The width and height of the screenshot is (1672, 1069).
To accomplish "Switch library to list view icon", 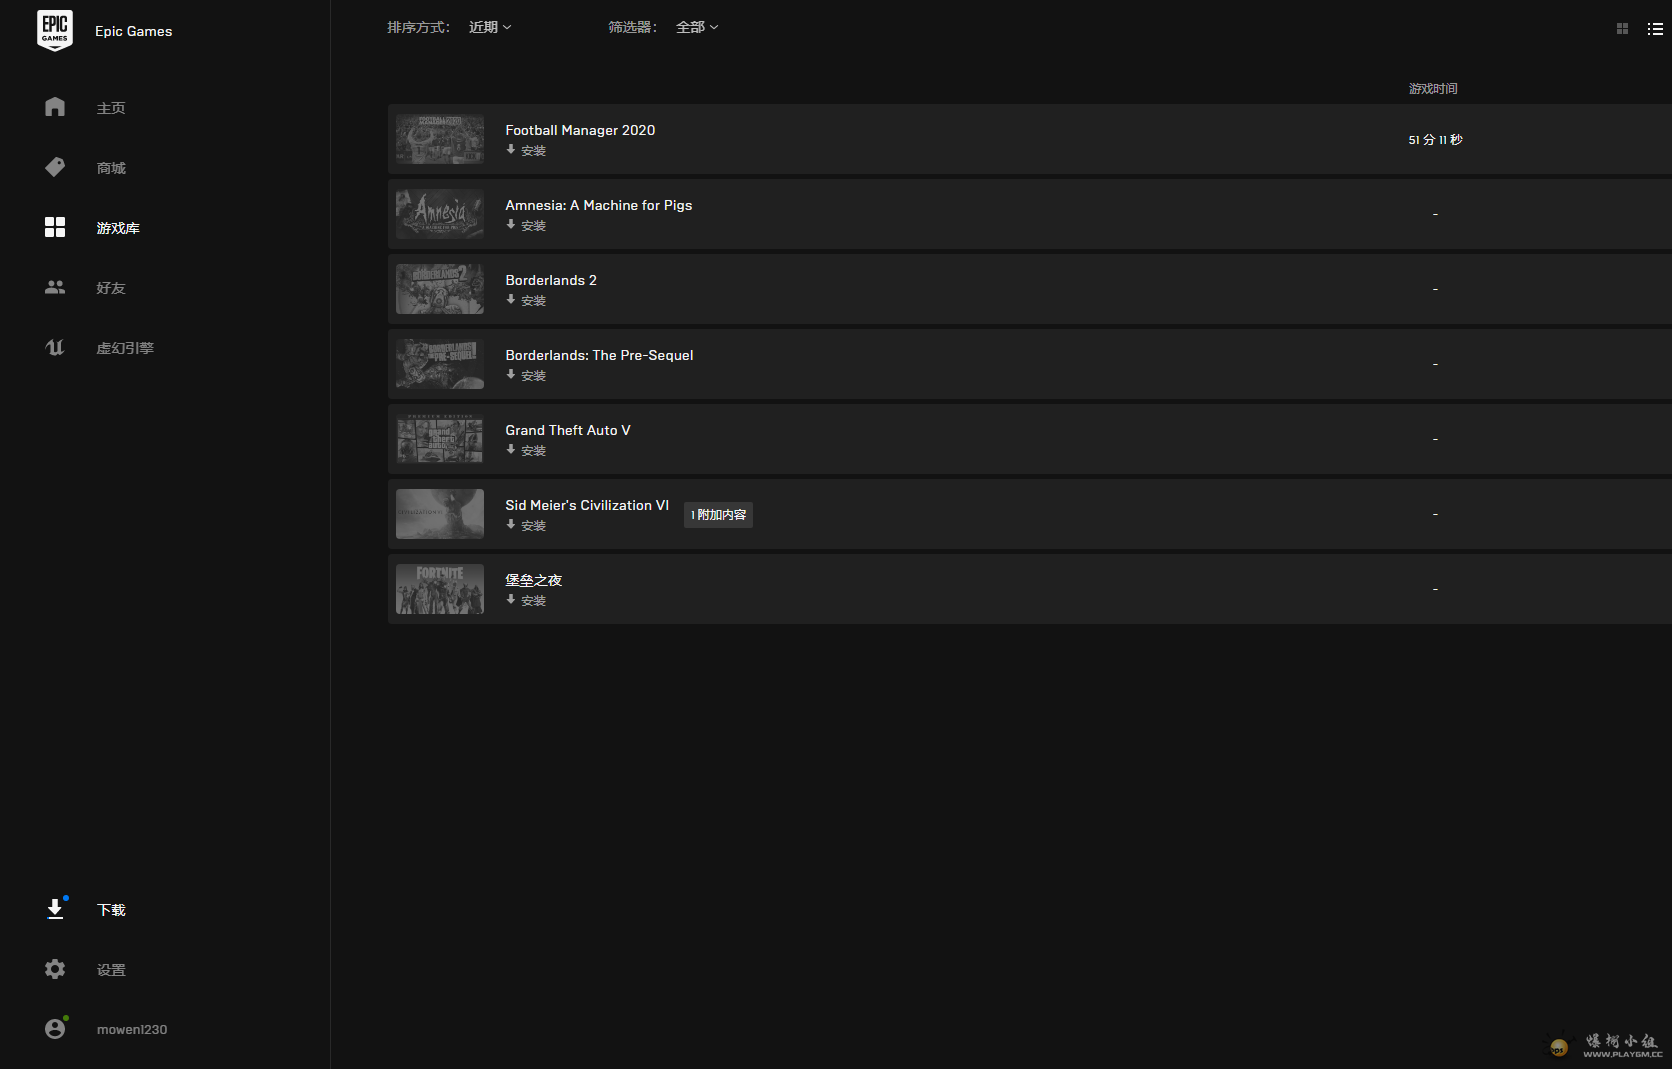I will click(x=1655, y=29).
